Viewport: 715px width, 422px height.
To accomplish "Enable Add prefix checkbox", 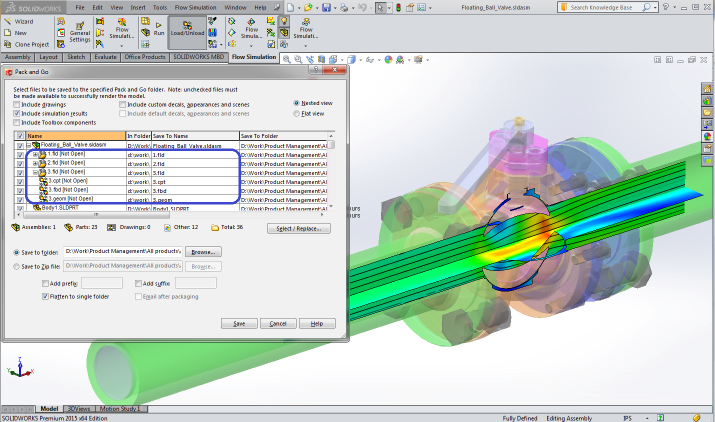I will (45, 283).
